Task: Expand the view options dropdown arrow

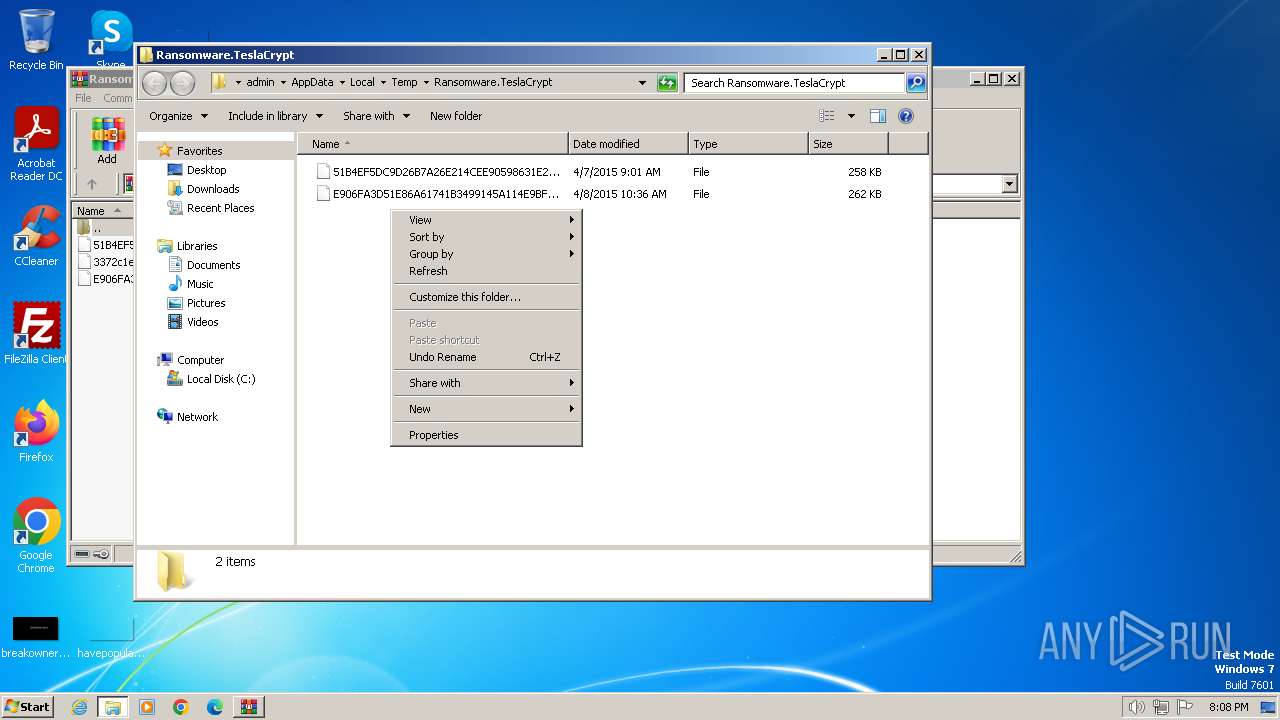Action: point(851,116)
